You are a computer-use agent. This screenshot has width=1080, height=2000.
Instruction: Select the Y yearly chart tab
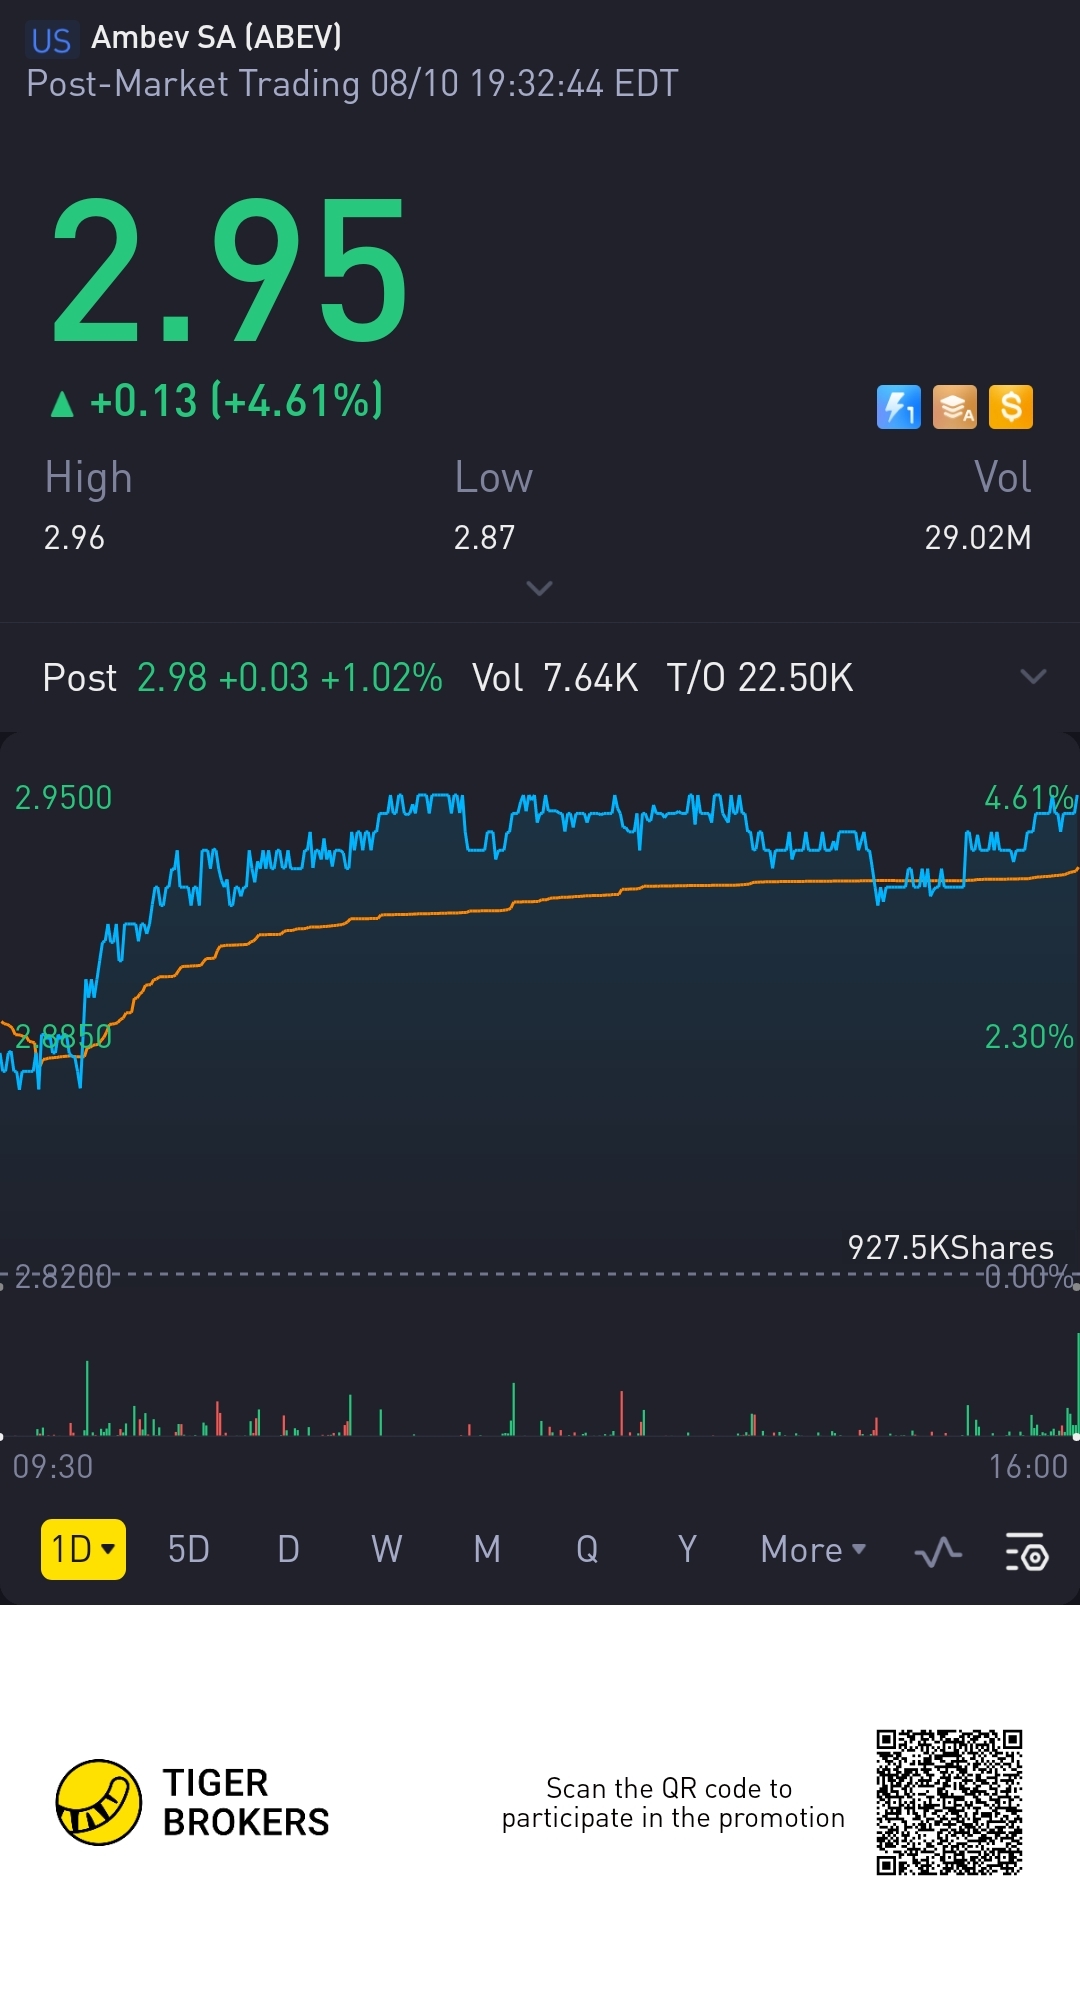[x=687, y=1549]
